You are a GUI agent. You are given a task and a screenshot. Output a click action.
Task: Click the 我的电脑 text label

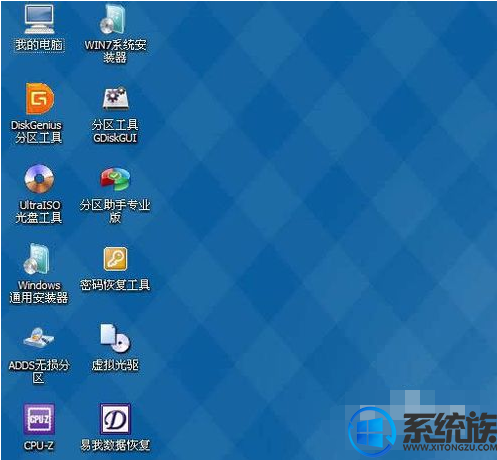point(39,45)
